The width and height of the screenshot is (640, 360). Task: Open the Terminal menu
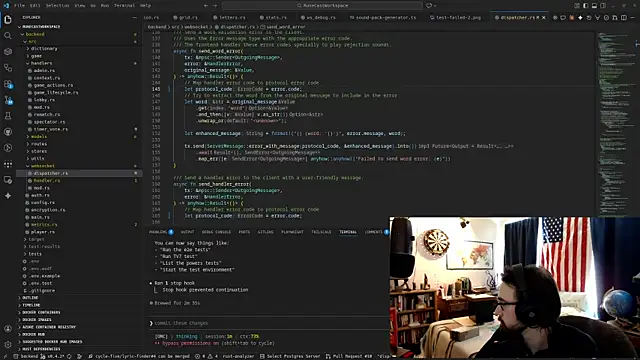tap(124, 6)
